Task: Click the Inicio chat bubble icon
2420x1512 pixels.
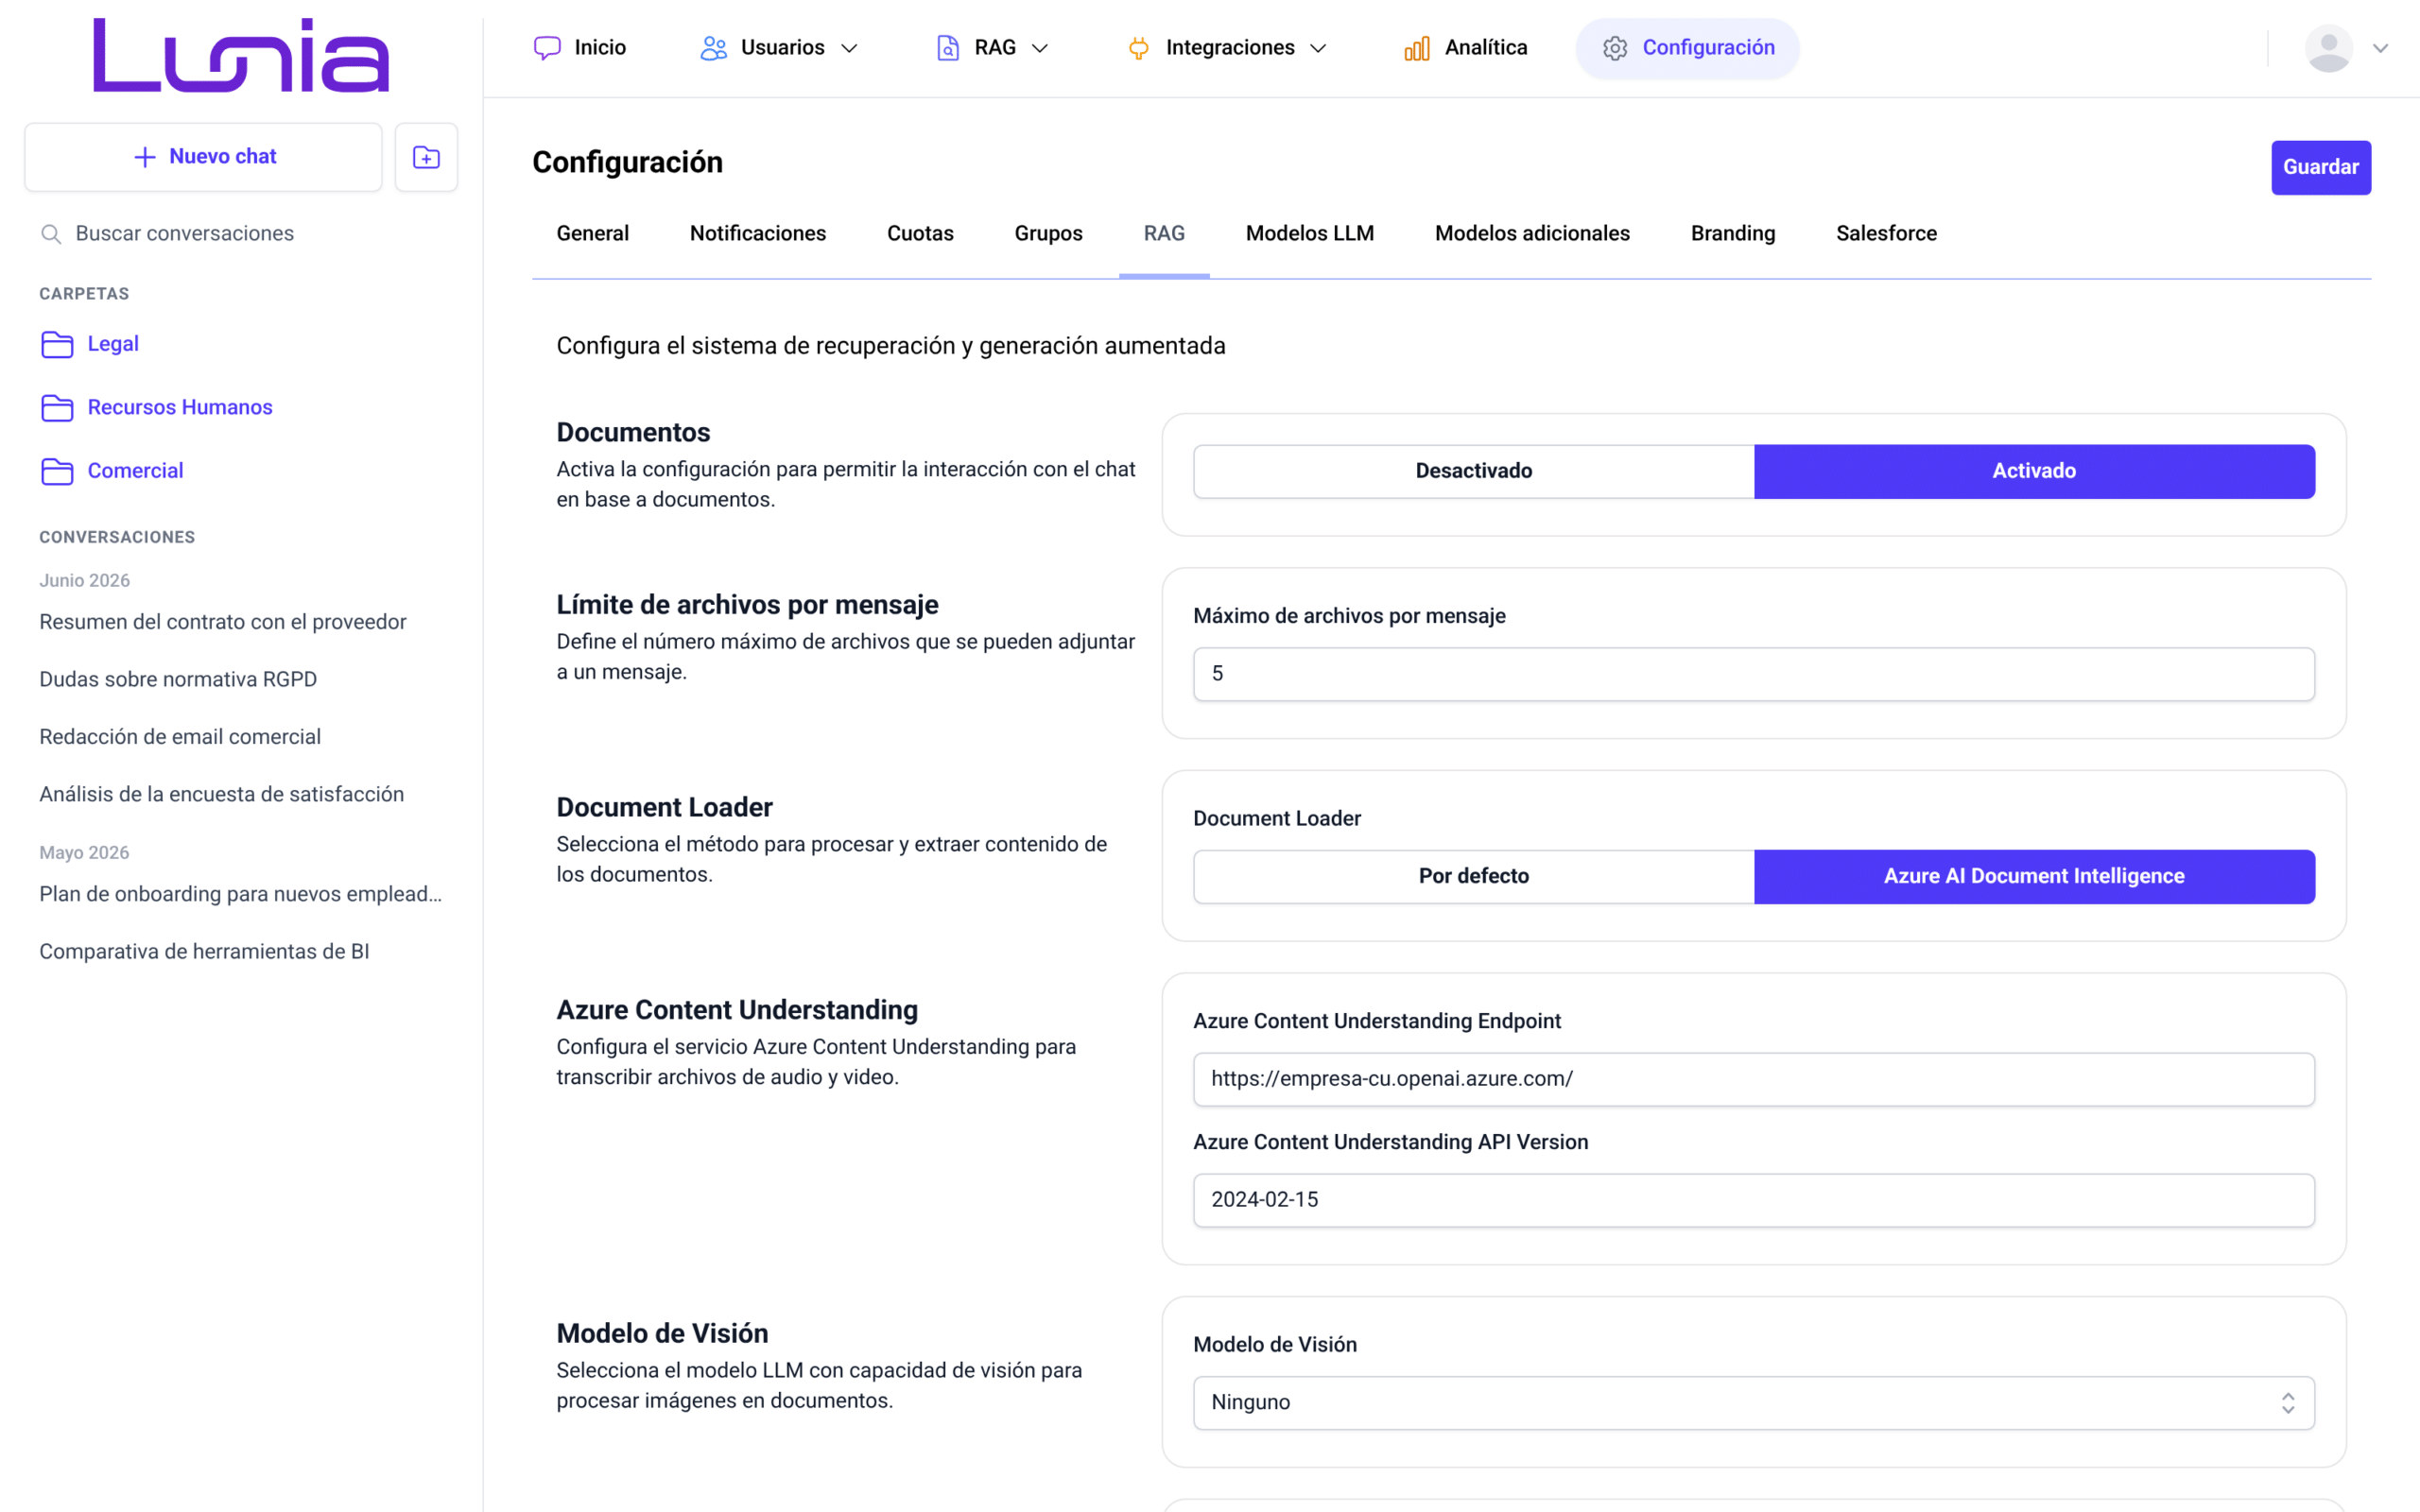Action: click(x=547, y=48)
